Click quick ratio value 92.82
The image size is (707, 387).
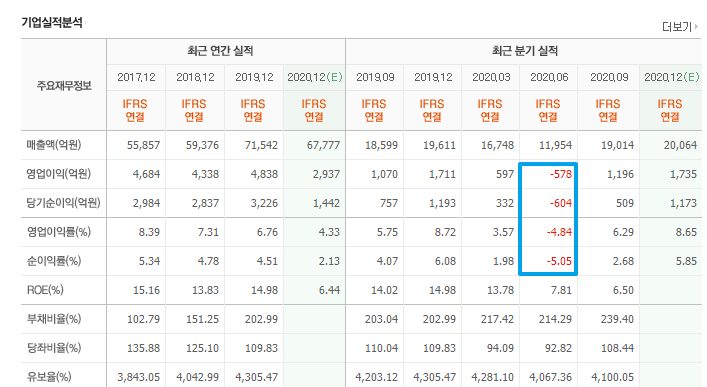pos(558,348)
